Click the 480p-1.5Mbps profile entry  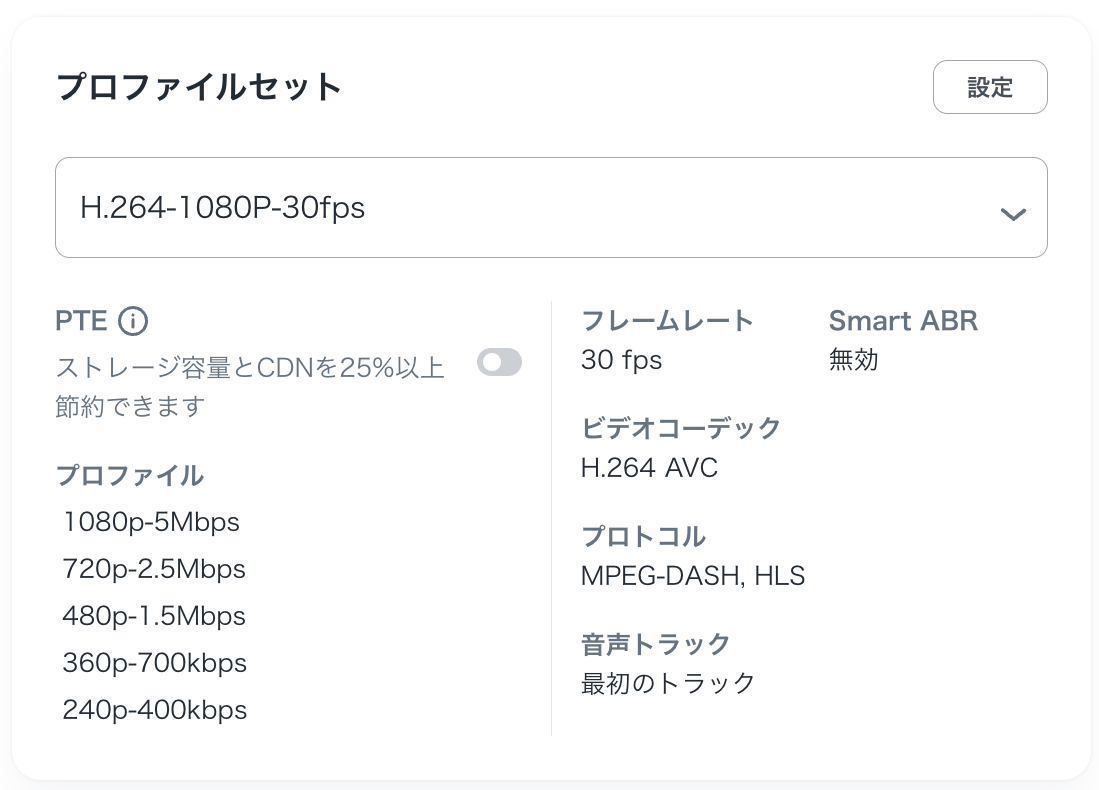tap(154, 616)
